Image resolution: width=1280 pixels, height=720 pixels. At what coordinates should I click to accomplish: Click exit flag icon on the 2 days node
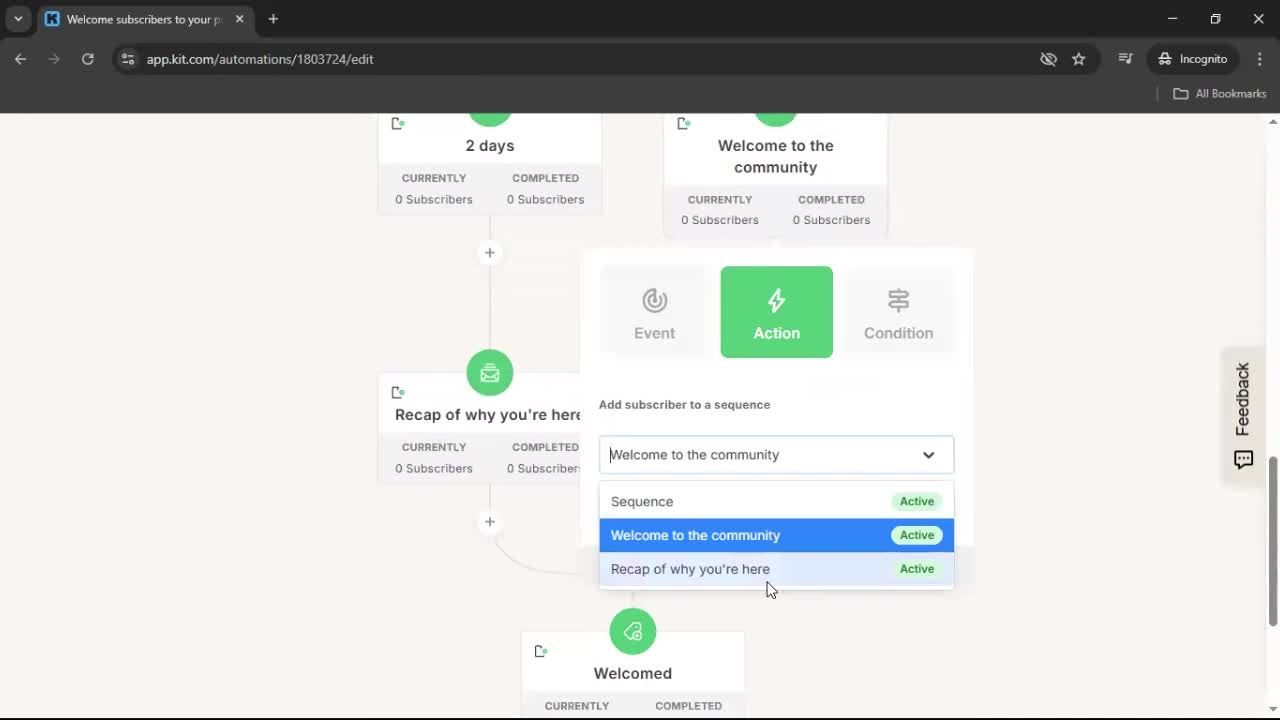click(x=398, y=123)
